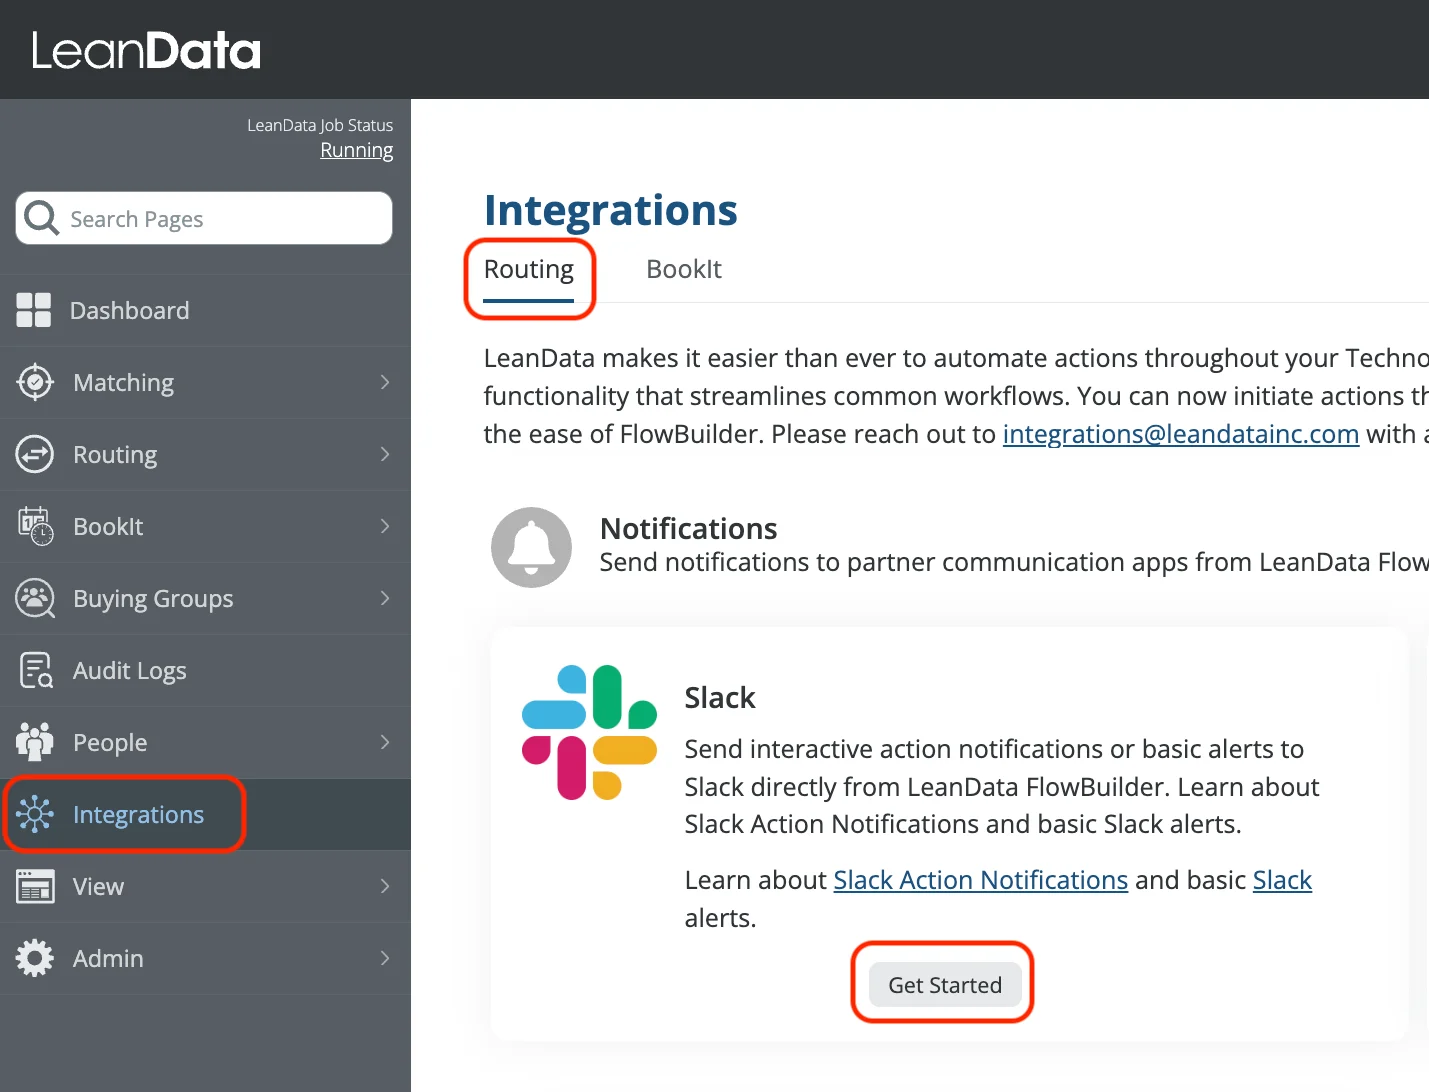Open Dashboard from the sidebar
1429x1092 pixels.
(x=205, y=310)
